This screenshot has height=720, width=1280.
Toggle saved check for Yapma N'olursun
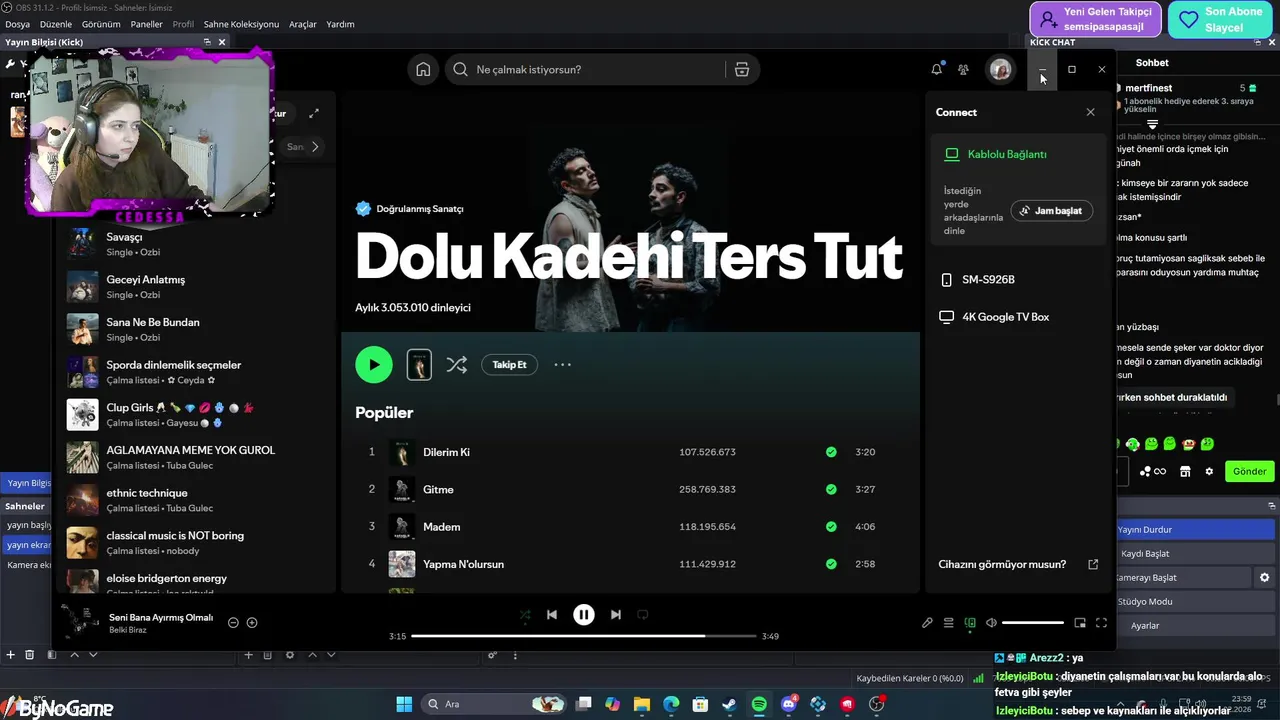pos(831,564)
